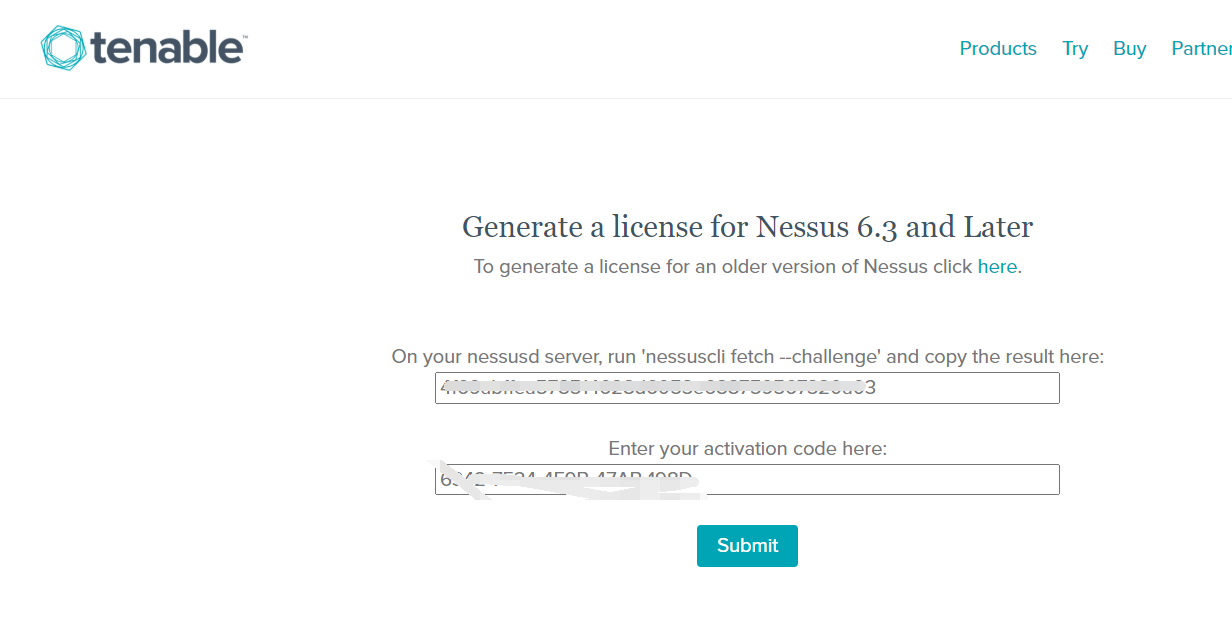The image size is (1232, 629).
Task: Click the tenable wordmark text
Action: [168, 49]
